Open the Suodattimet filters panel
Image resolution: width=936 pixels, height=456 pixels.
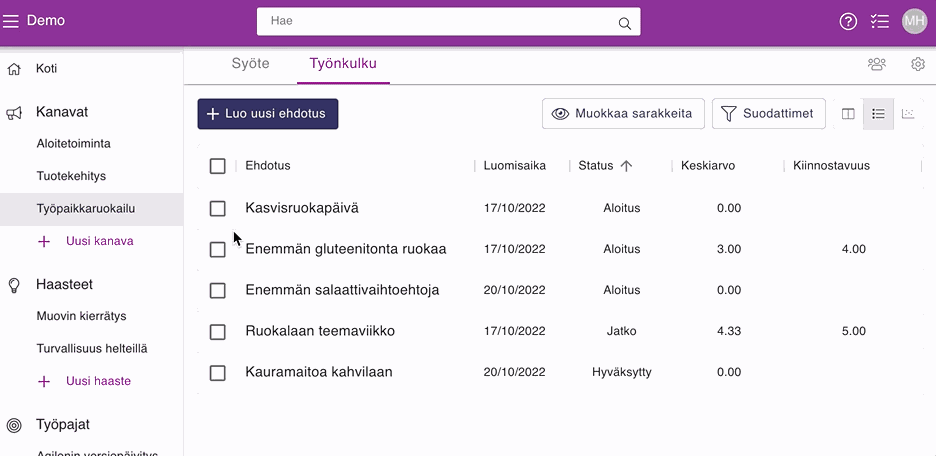click(x=769, y=113)
